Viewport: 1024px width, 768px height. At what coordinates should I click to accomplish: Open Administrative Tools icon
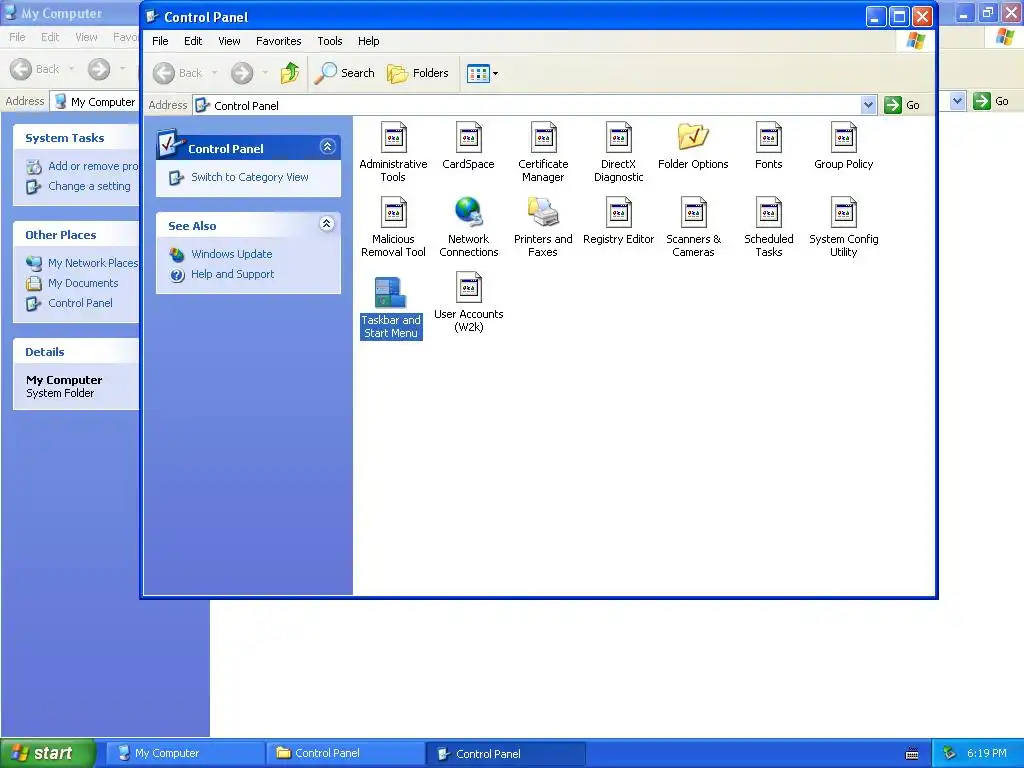(x=393, y=152)
